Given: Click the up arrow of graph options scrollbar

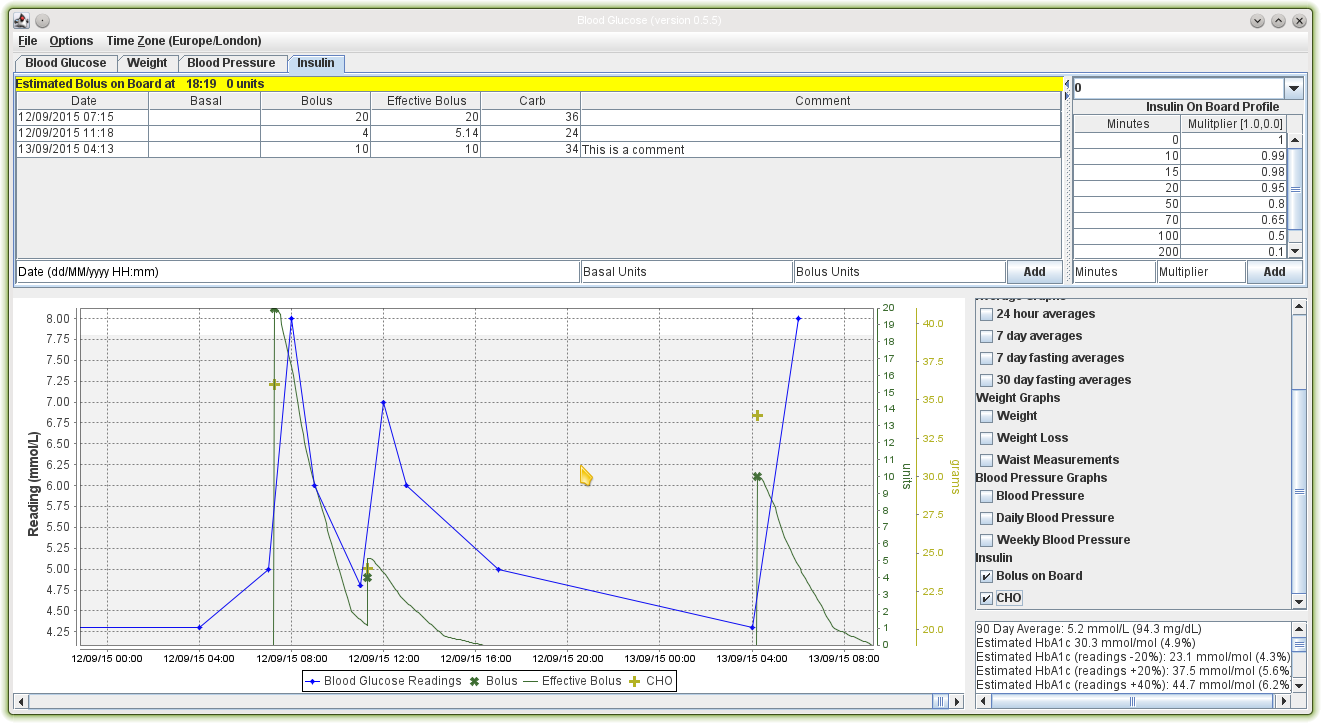Looking at the screenshot, I should (1299, 307).
